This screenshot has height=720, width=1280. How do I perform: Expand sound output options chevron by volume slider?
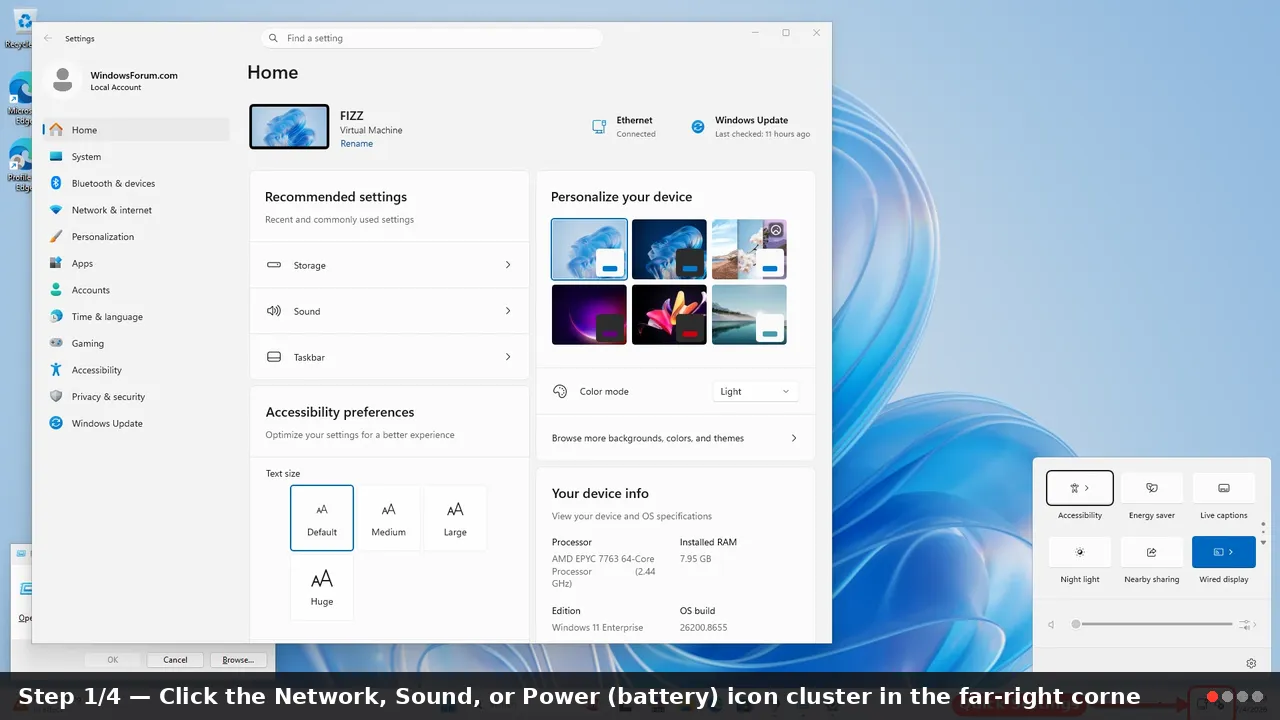click(x=1253, y=624)
